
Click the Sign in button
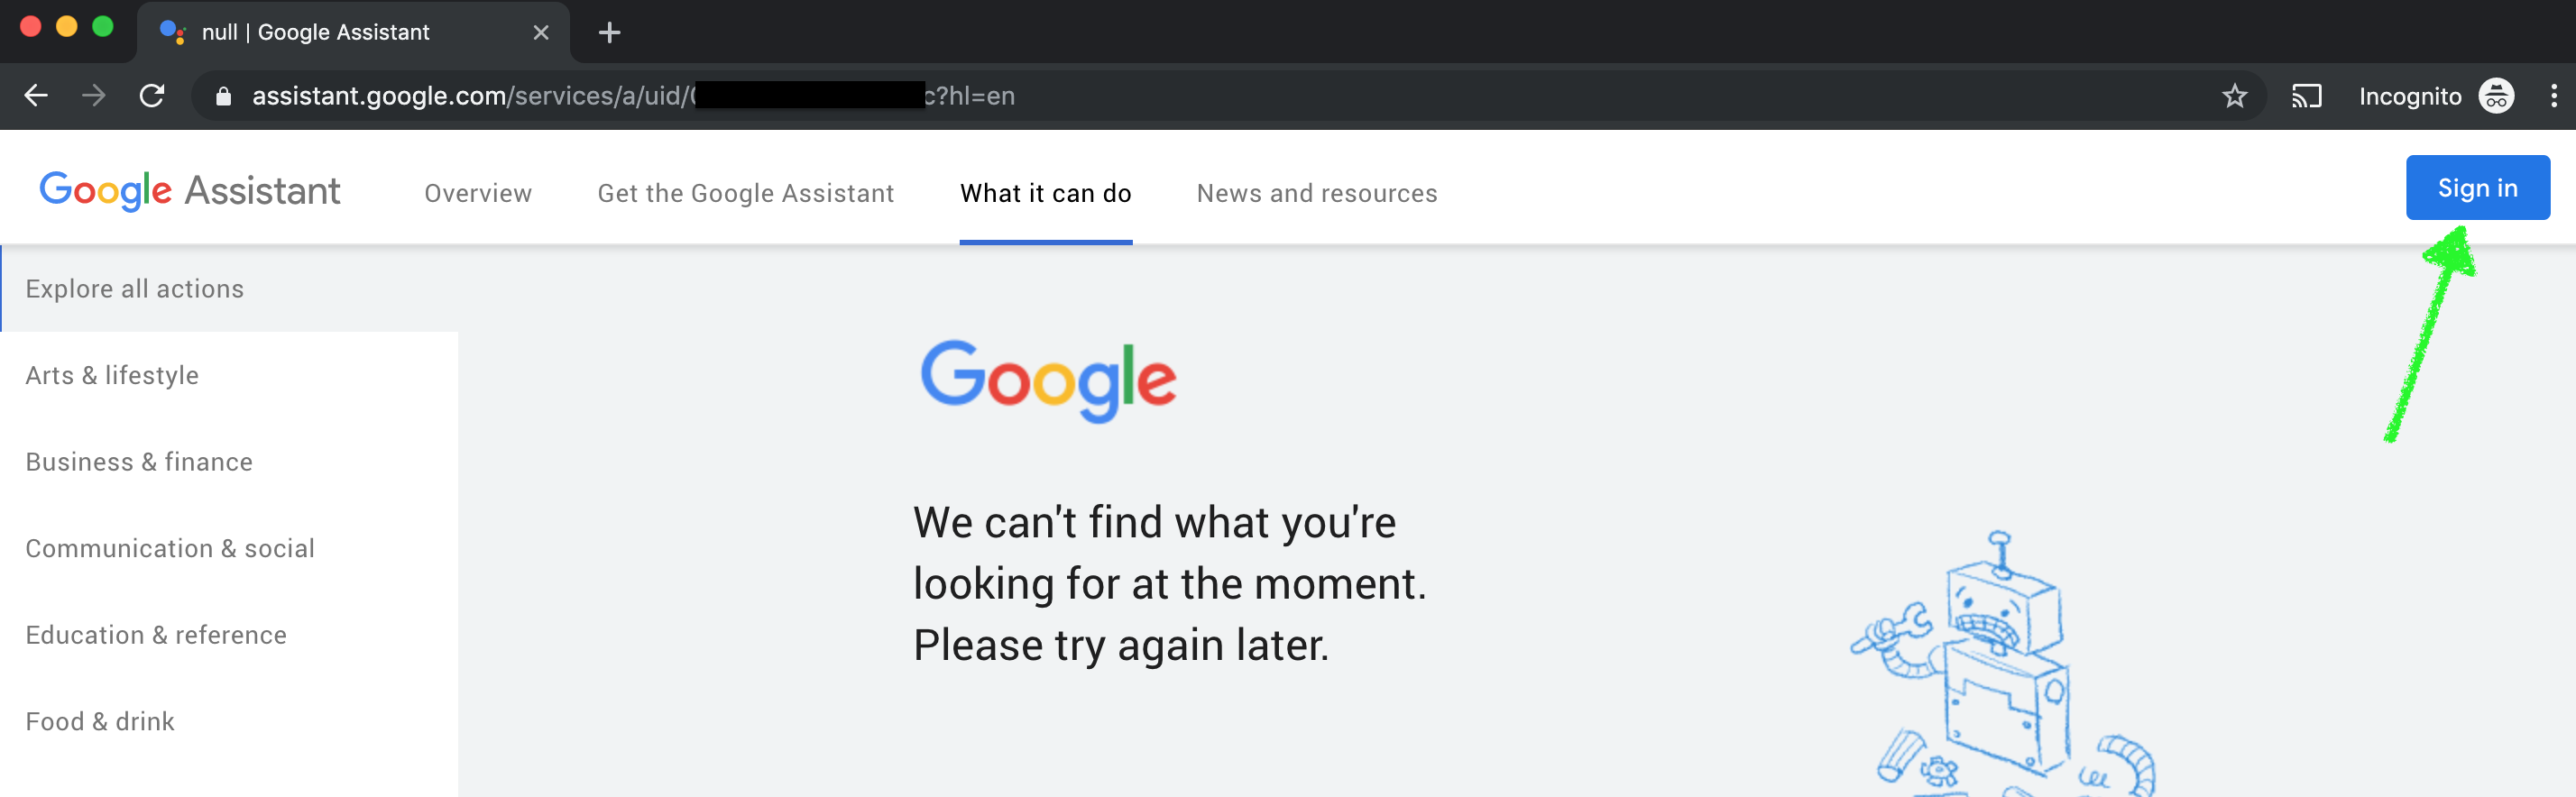click(x=2477, y=187)
